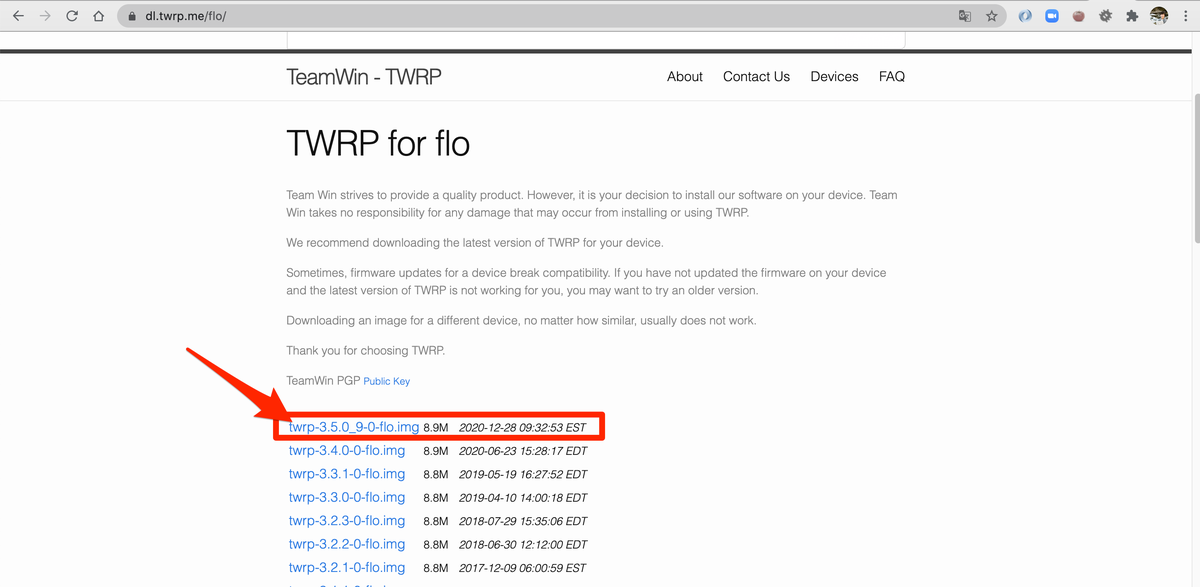Download twrp-3.3.1-0-flo.img

pyautogui.click(x=347, y=474)
